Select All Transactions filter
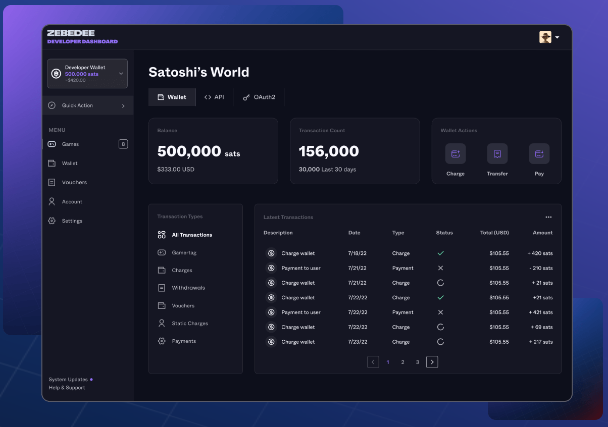 coord(192,235)
